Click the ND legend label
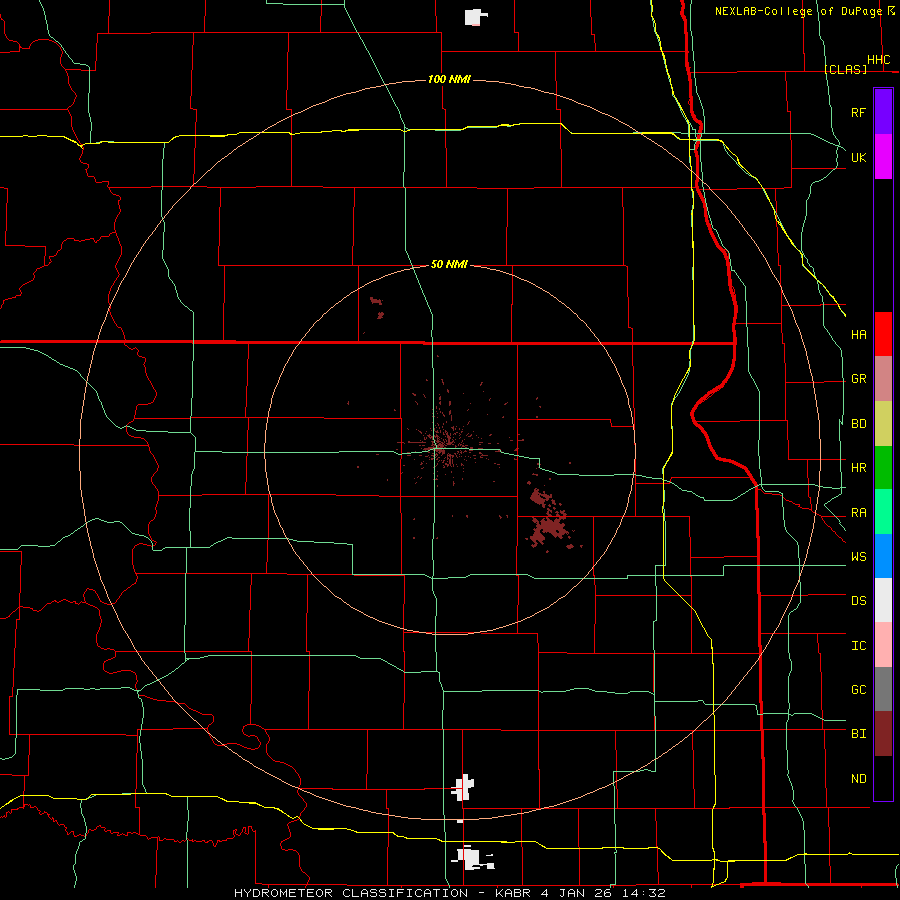 click(858, 778)
